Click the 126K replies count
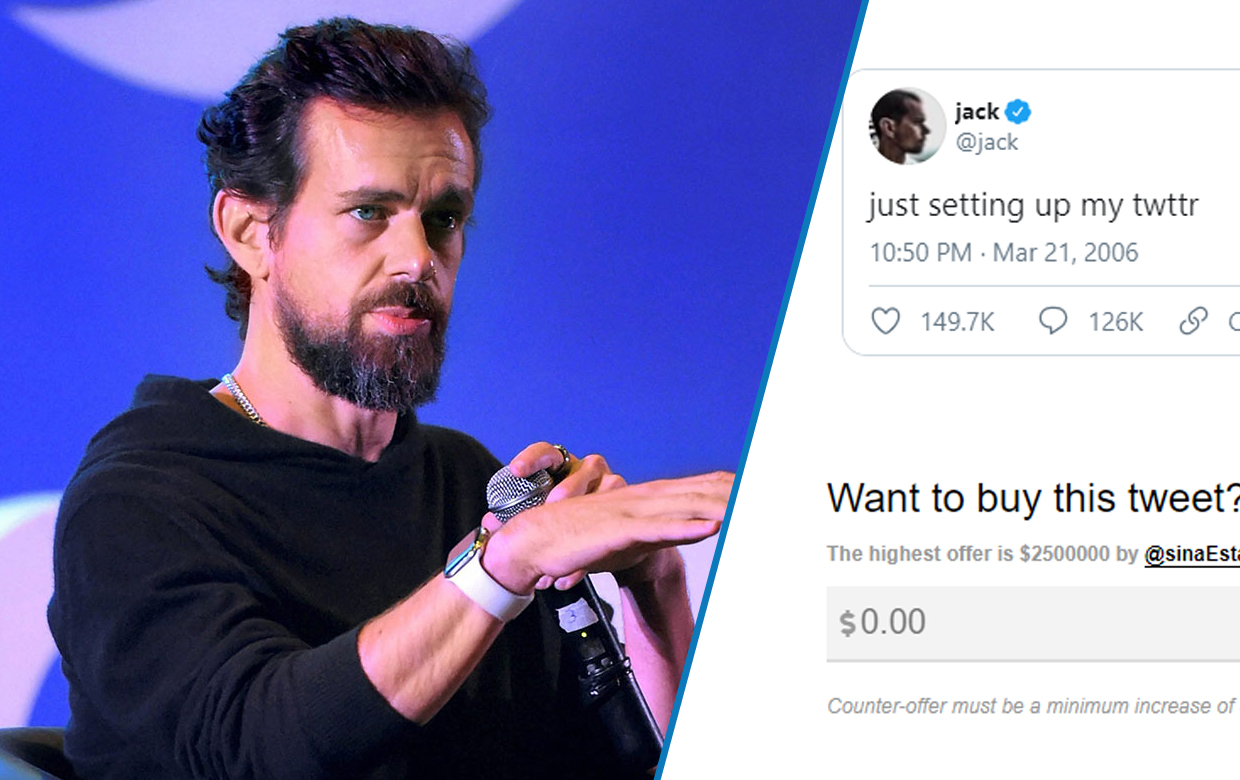 click(1115, 322)
